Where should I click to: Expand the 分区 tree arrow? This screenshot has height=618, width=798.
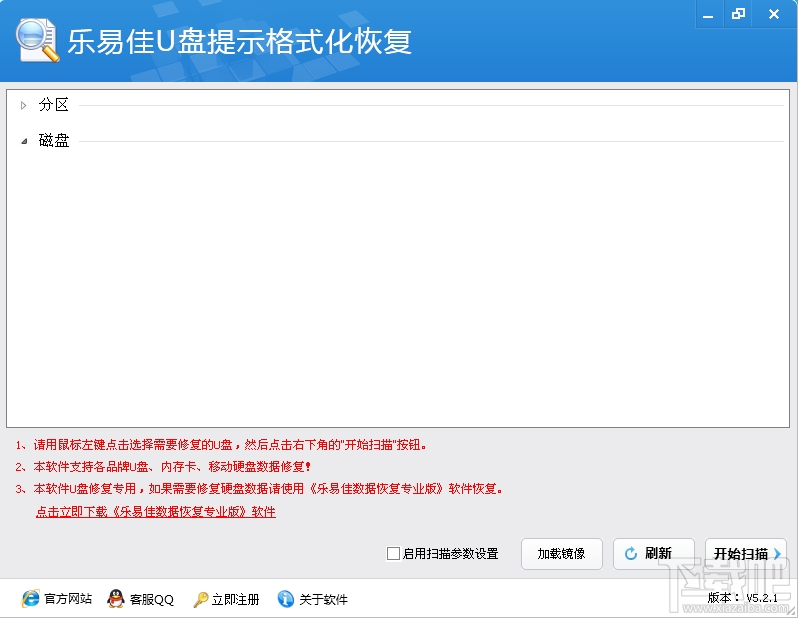click(x=23, y=105)
